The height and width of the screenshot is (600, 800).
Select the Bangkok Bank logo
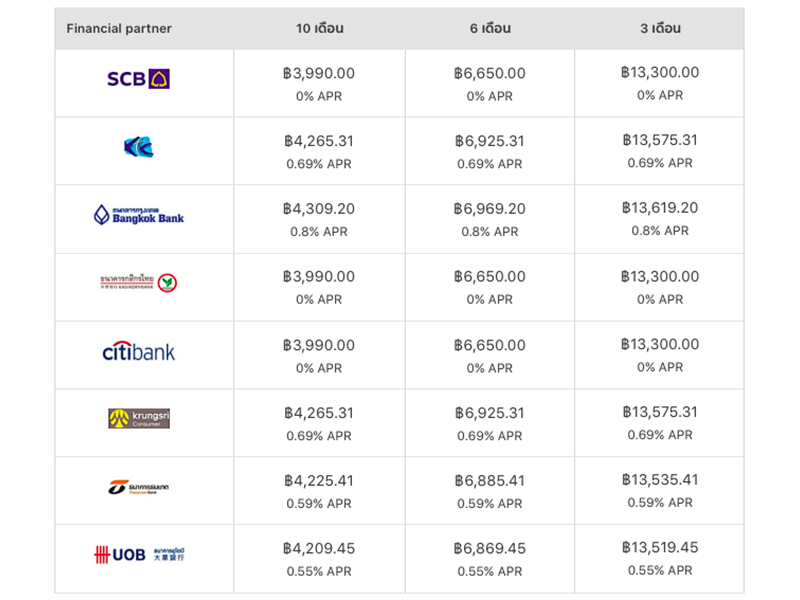coord(138,215)
